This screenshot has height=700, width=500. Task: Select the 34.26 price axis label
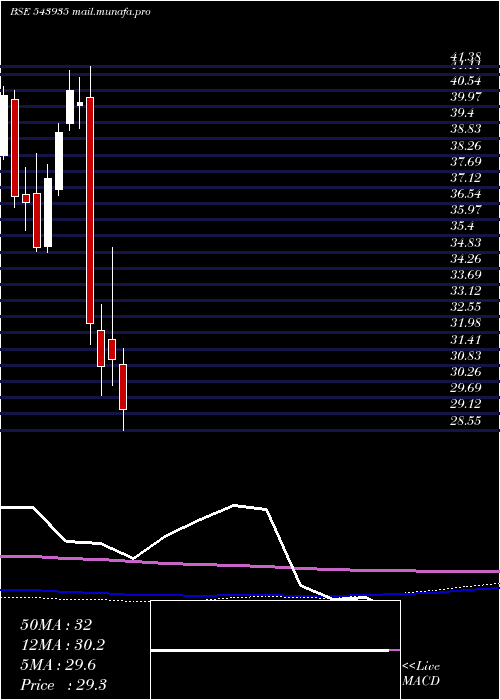point(466,258)
